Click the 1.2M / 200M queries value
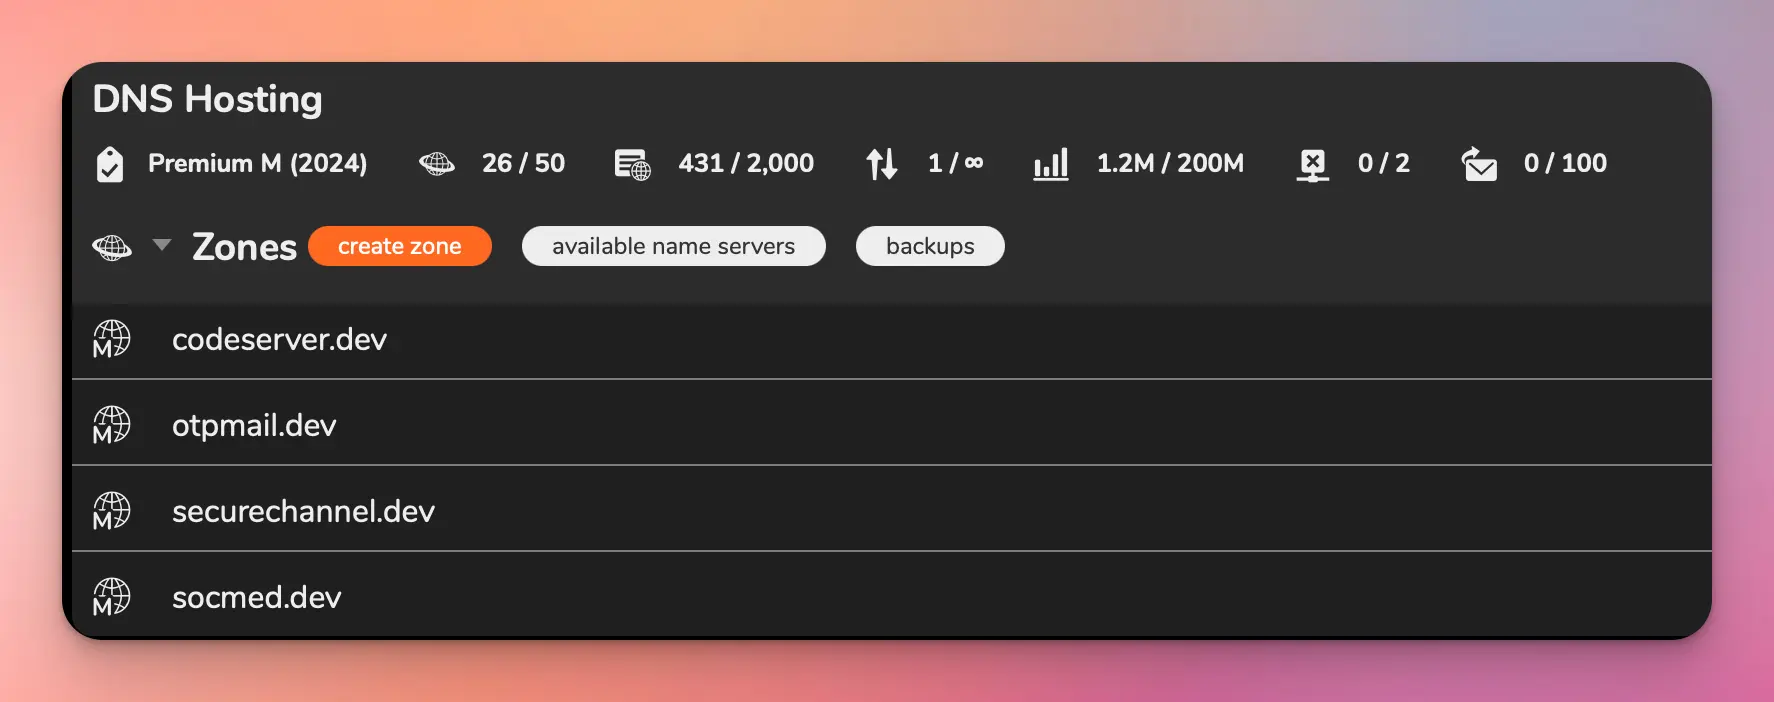 [1170, 163]
